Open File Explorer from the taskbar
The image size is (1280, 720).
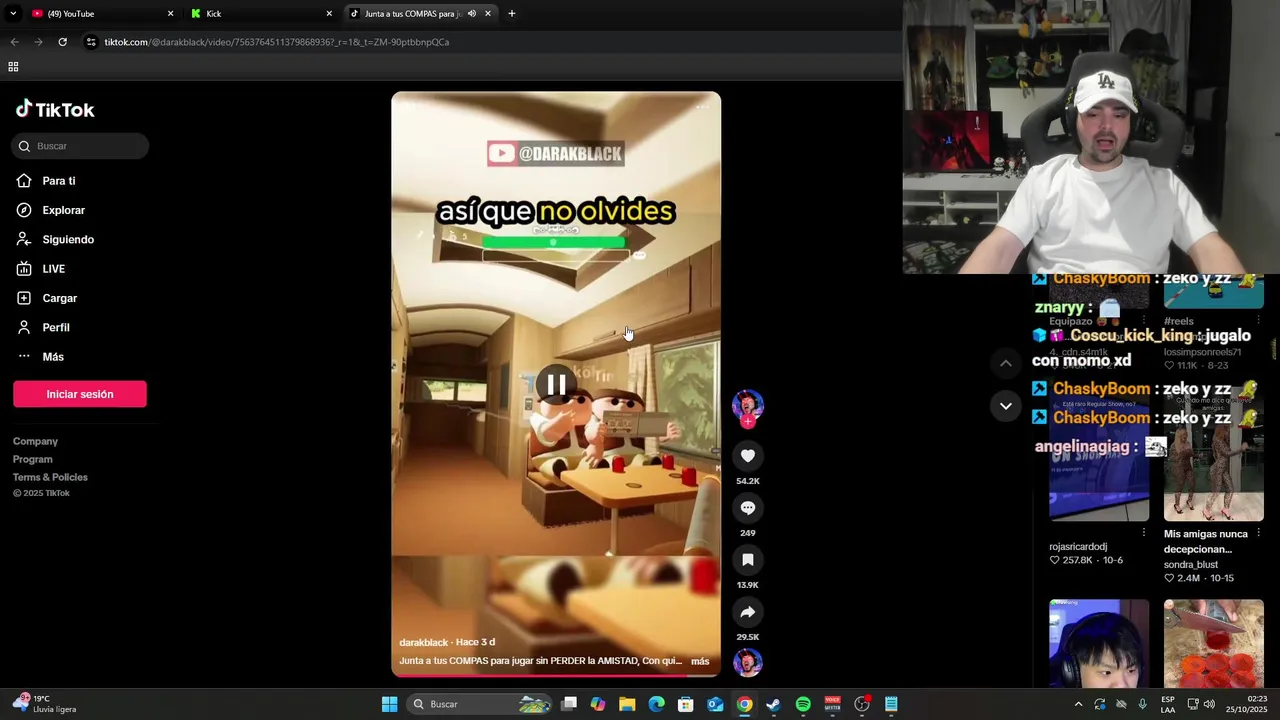(627, 704)
